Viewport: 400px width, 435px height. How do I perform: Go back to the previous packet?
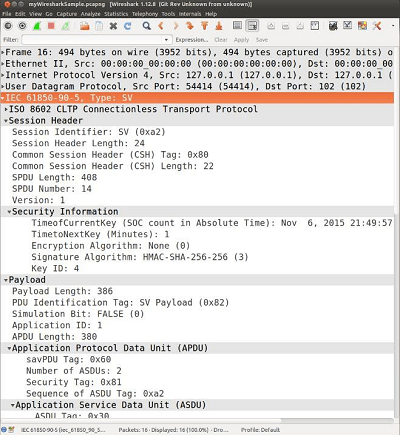coord(161,26)
